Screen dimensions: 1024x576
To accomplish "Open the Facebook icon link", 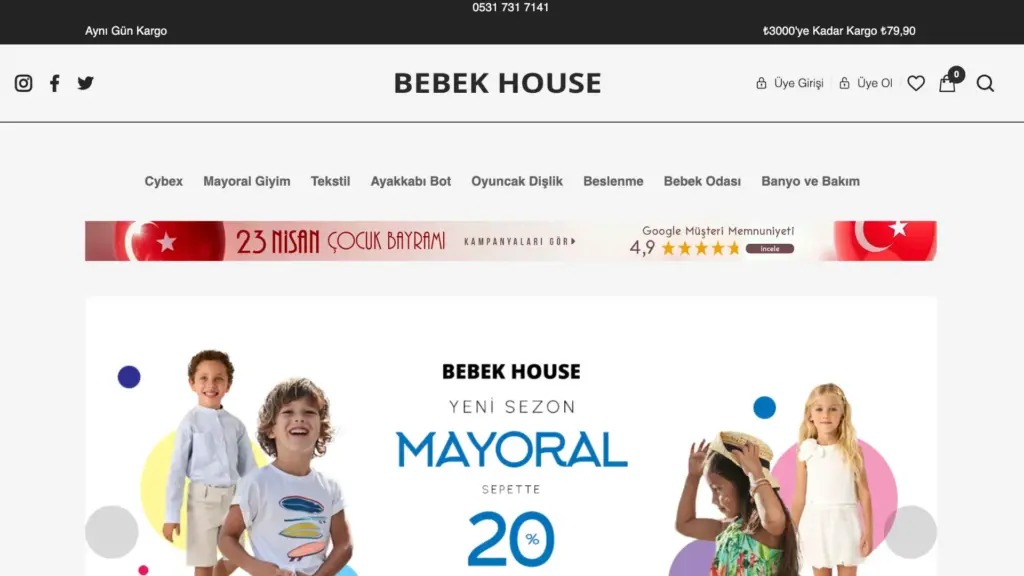I will (55, 83).
